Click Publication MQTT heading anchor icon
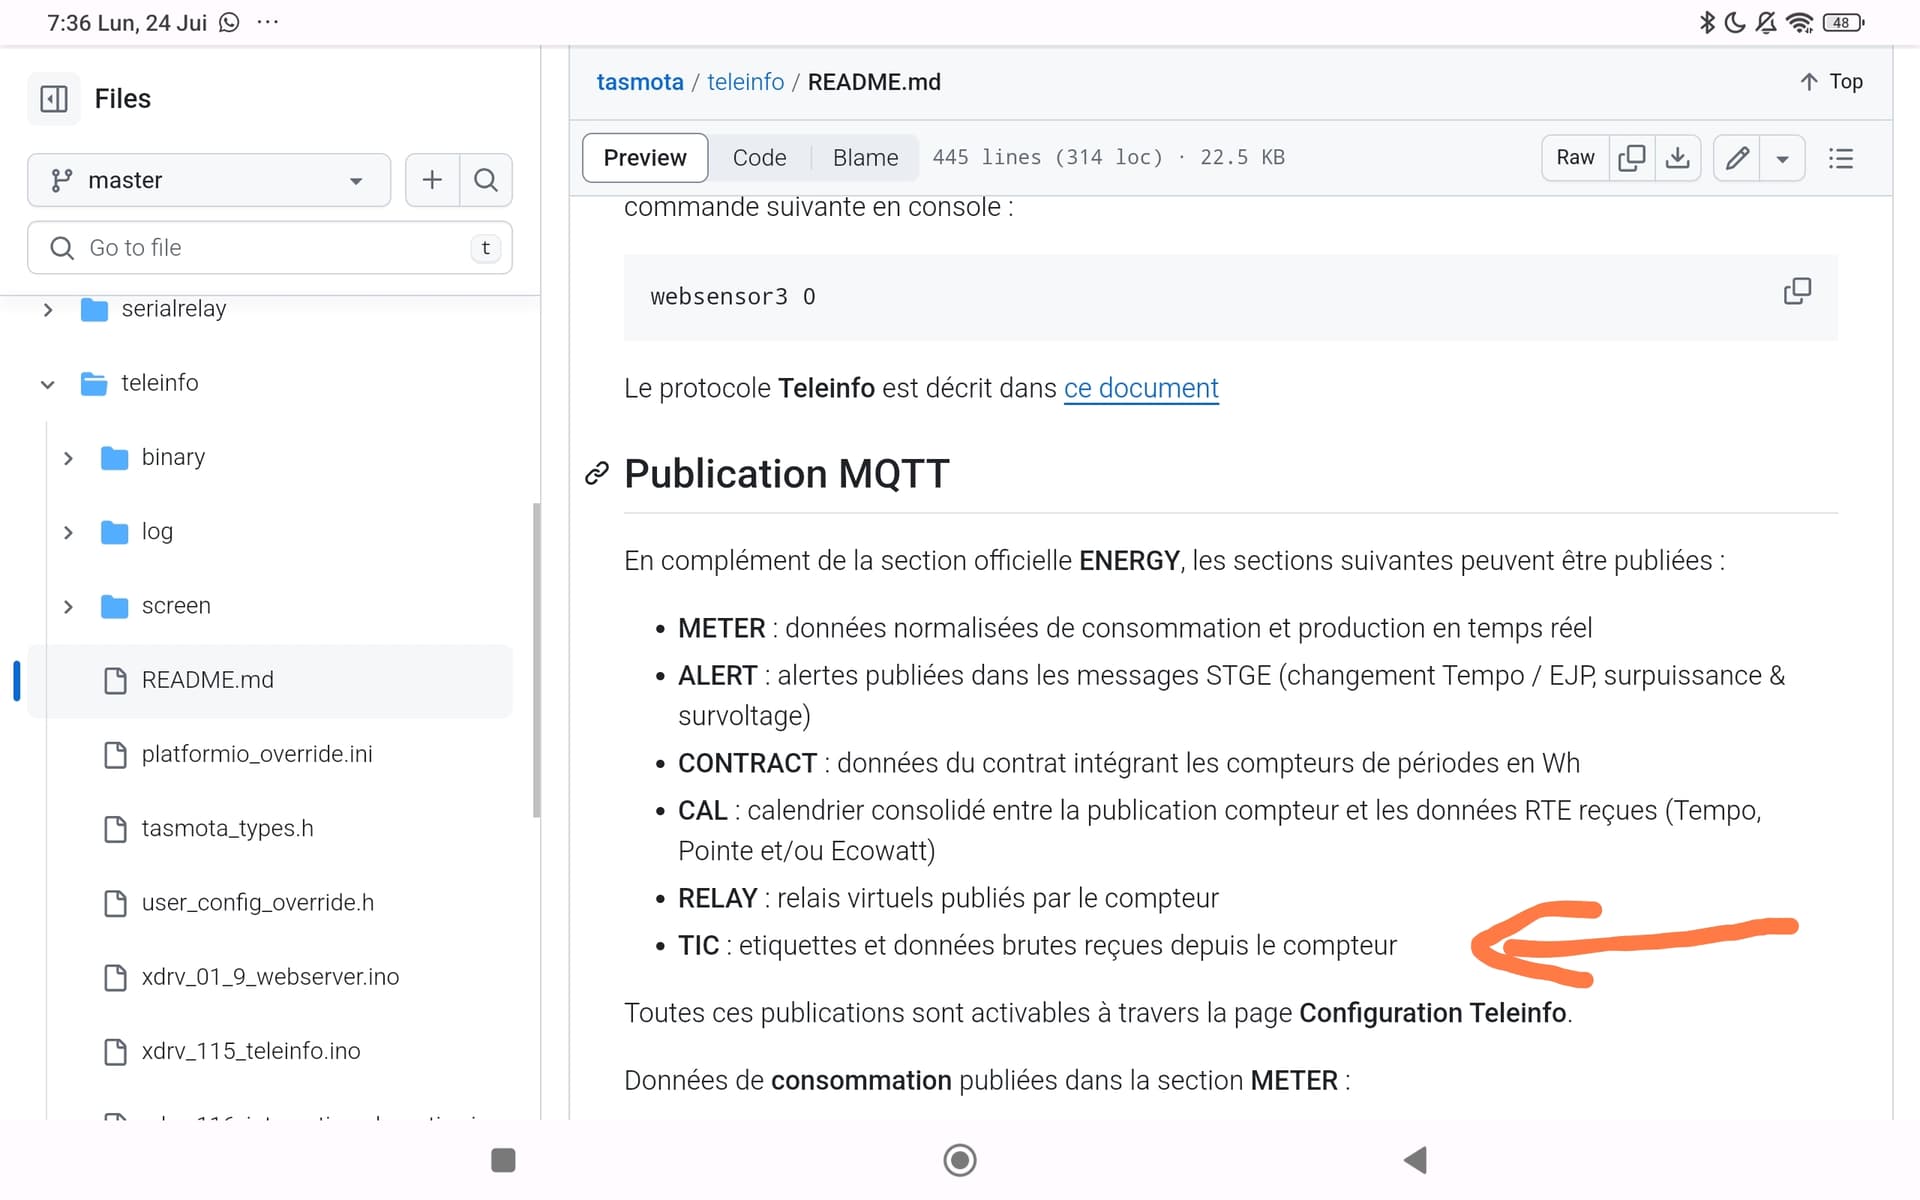Screen dimensions: 1920x1200 (x=597, y=474)
